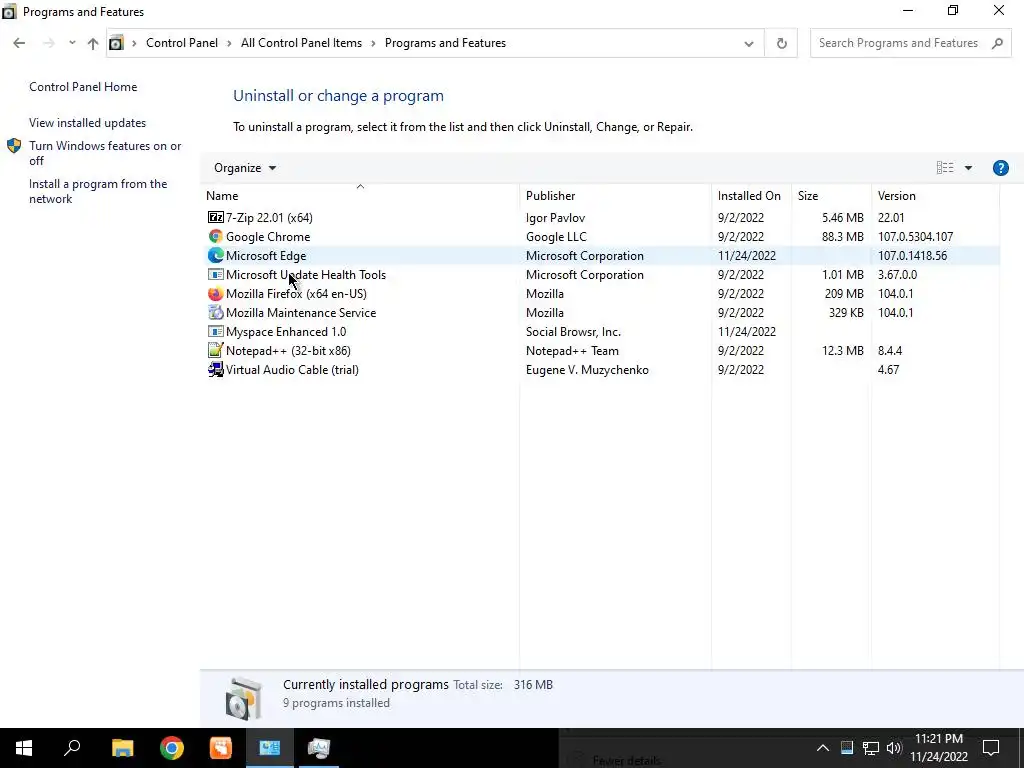
Task: Expand chevron after All Control Panel Items
Action: (x=373, y=43)
